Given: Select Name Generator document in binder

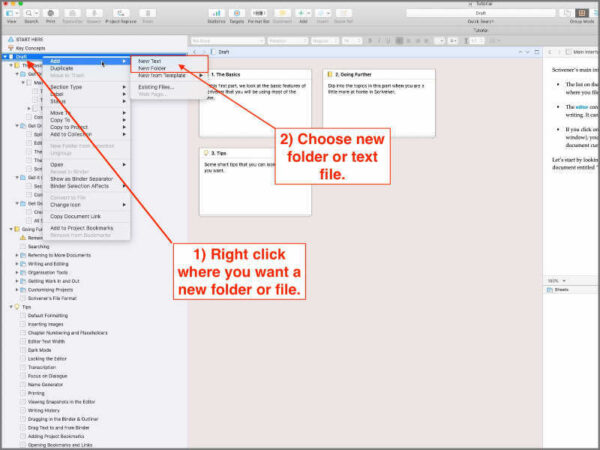Looking at the screenshot, I should point(45,385).
